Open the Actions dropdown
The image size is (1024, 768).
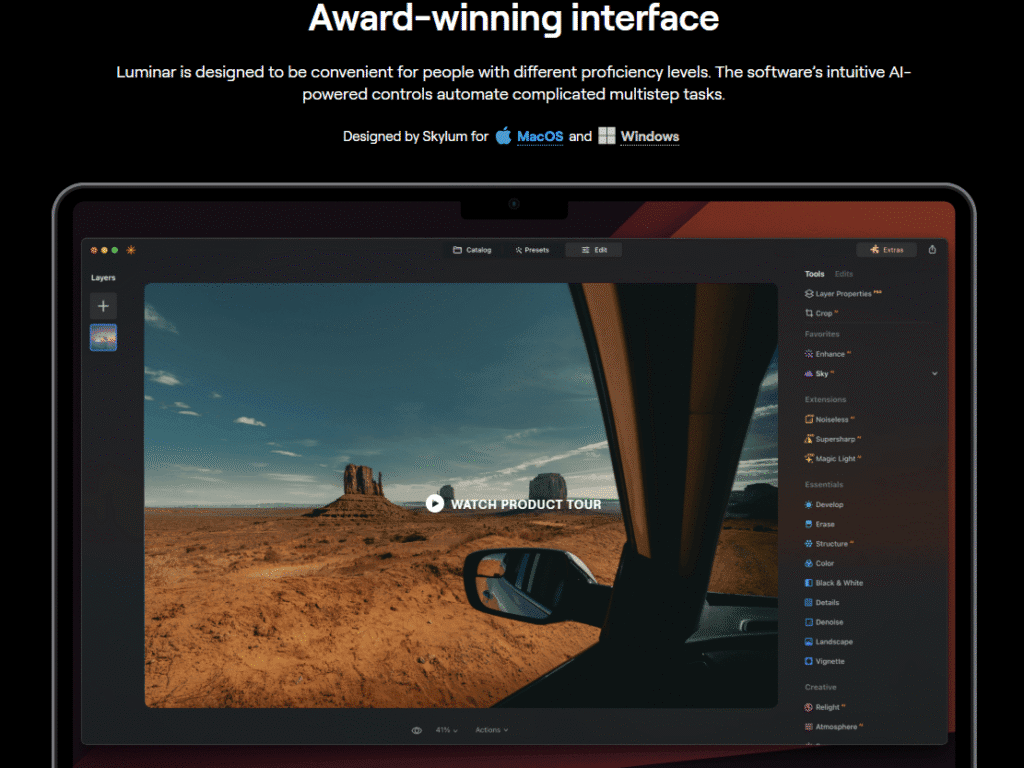point(491,730)
